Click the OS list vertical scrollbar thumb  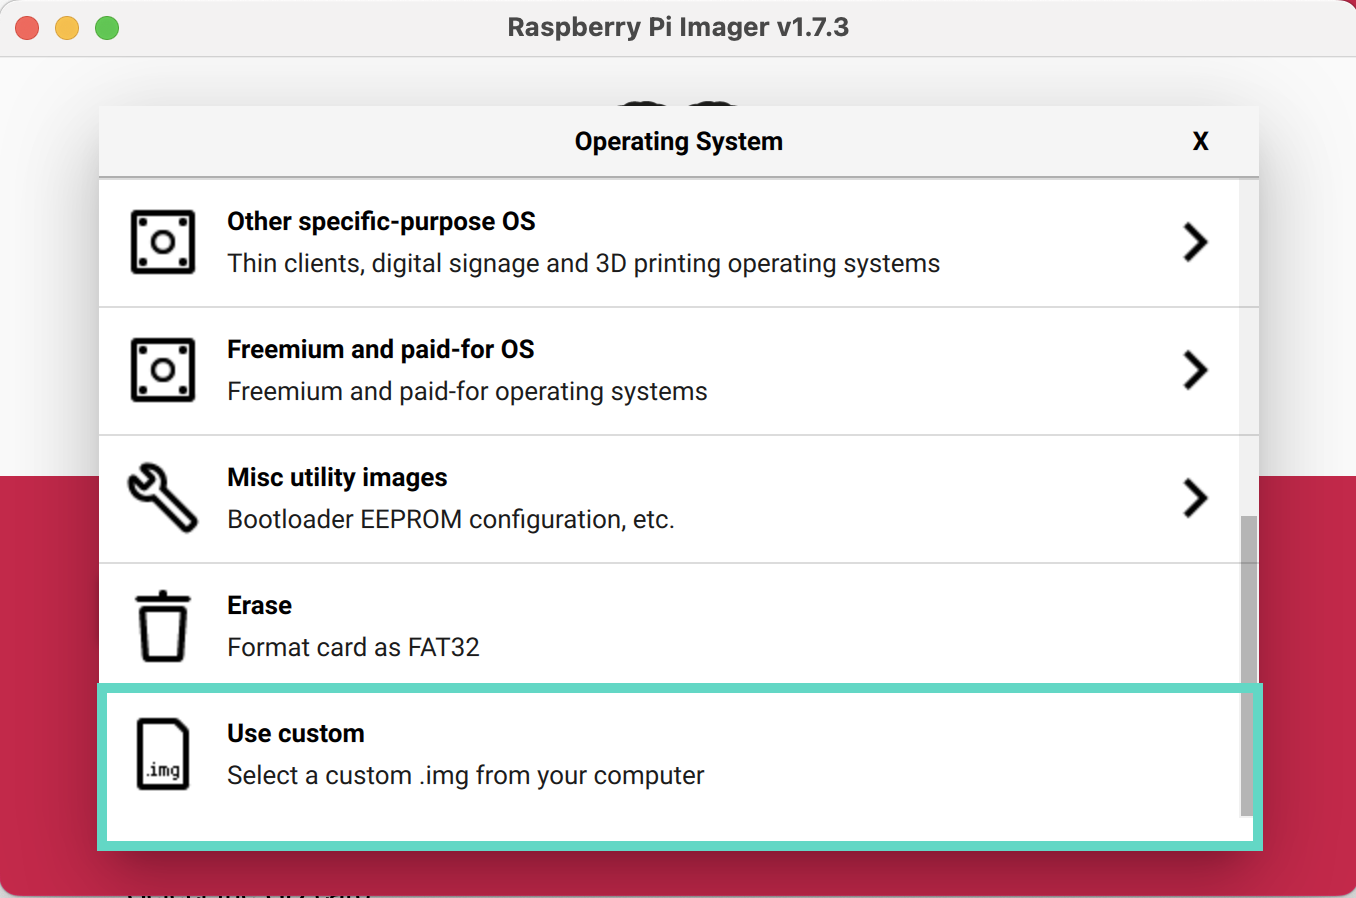1248,666
